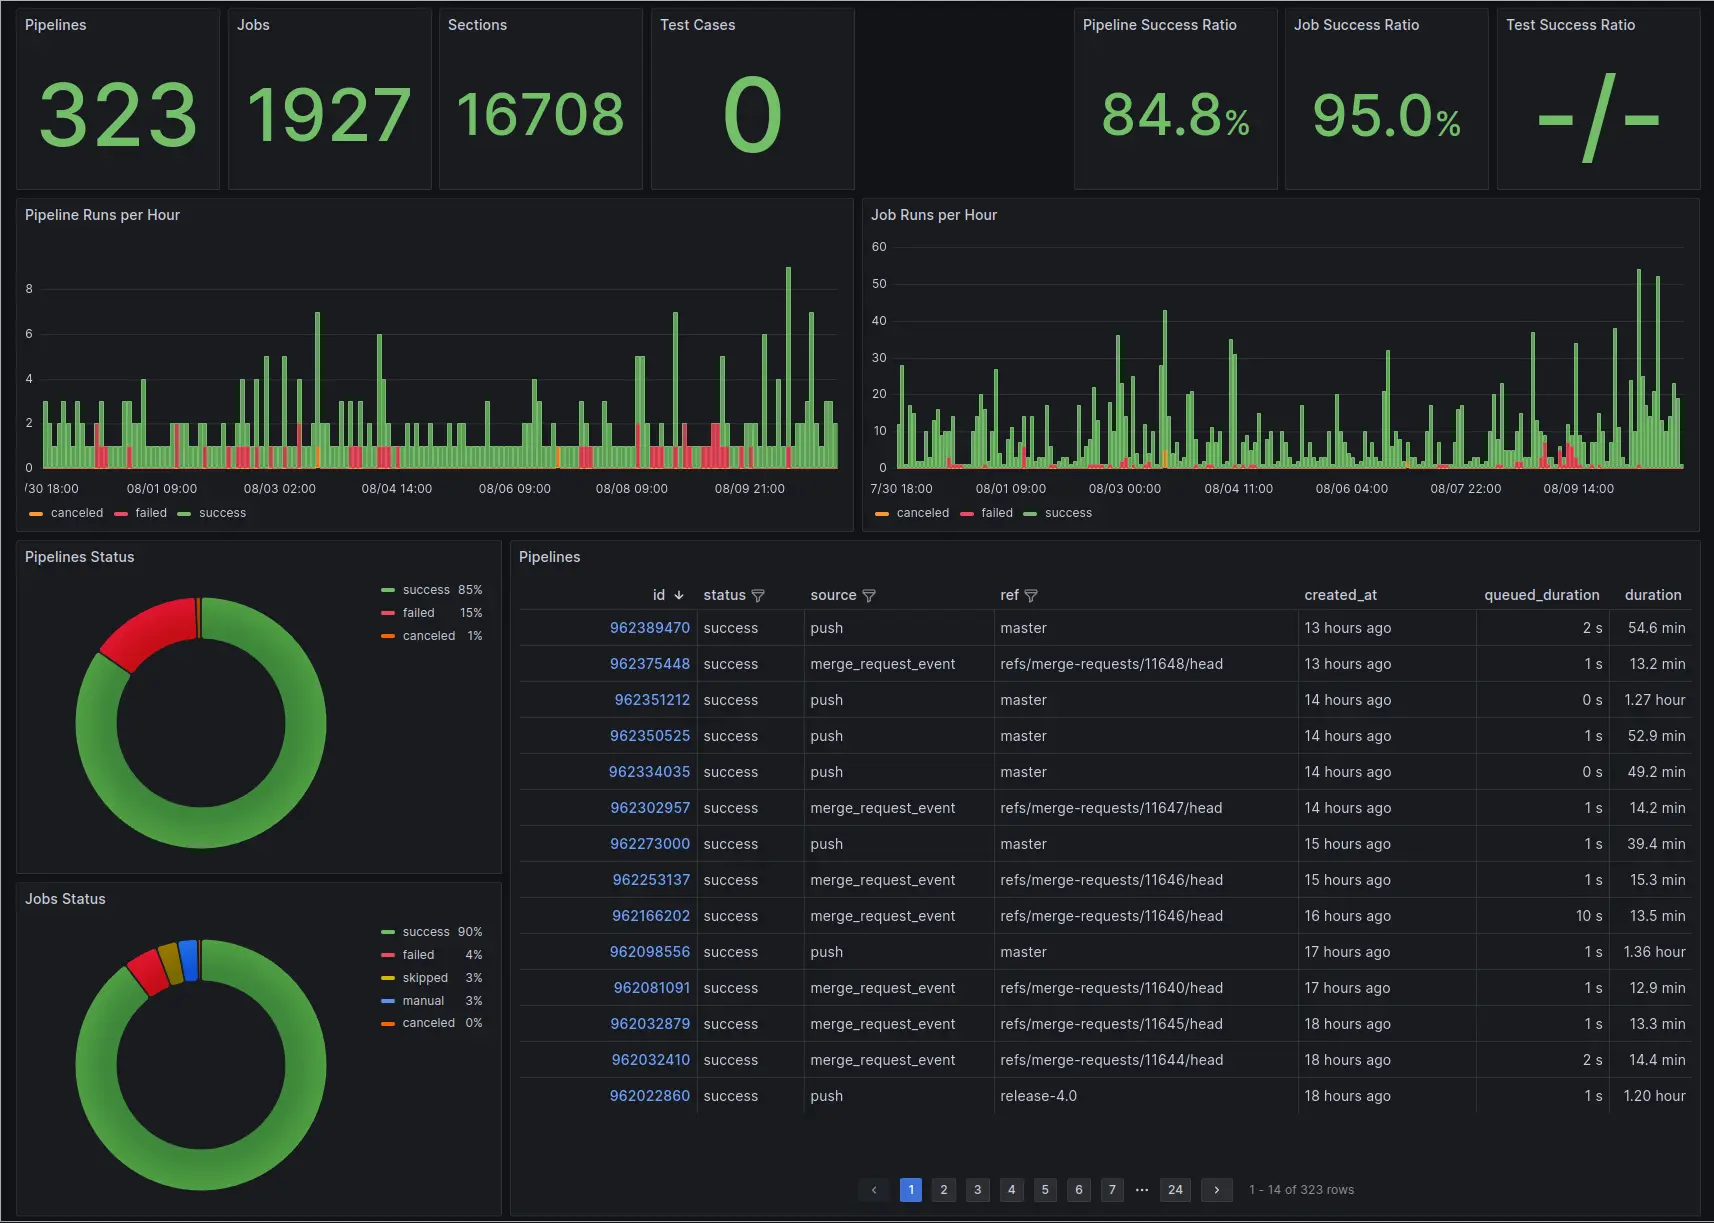Open pipeline 962273000 link
Viewport: 1714px width, 1223px height.
tap(650, 844)
